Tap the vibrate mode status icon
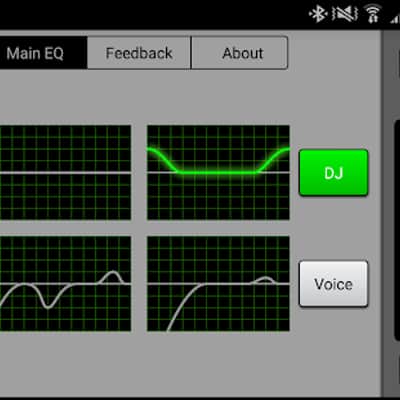400x400 pixels. (345, 14)
